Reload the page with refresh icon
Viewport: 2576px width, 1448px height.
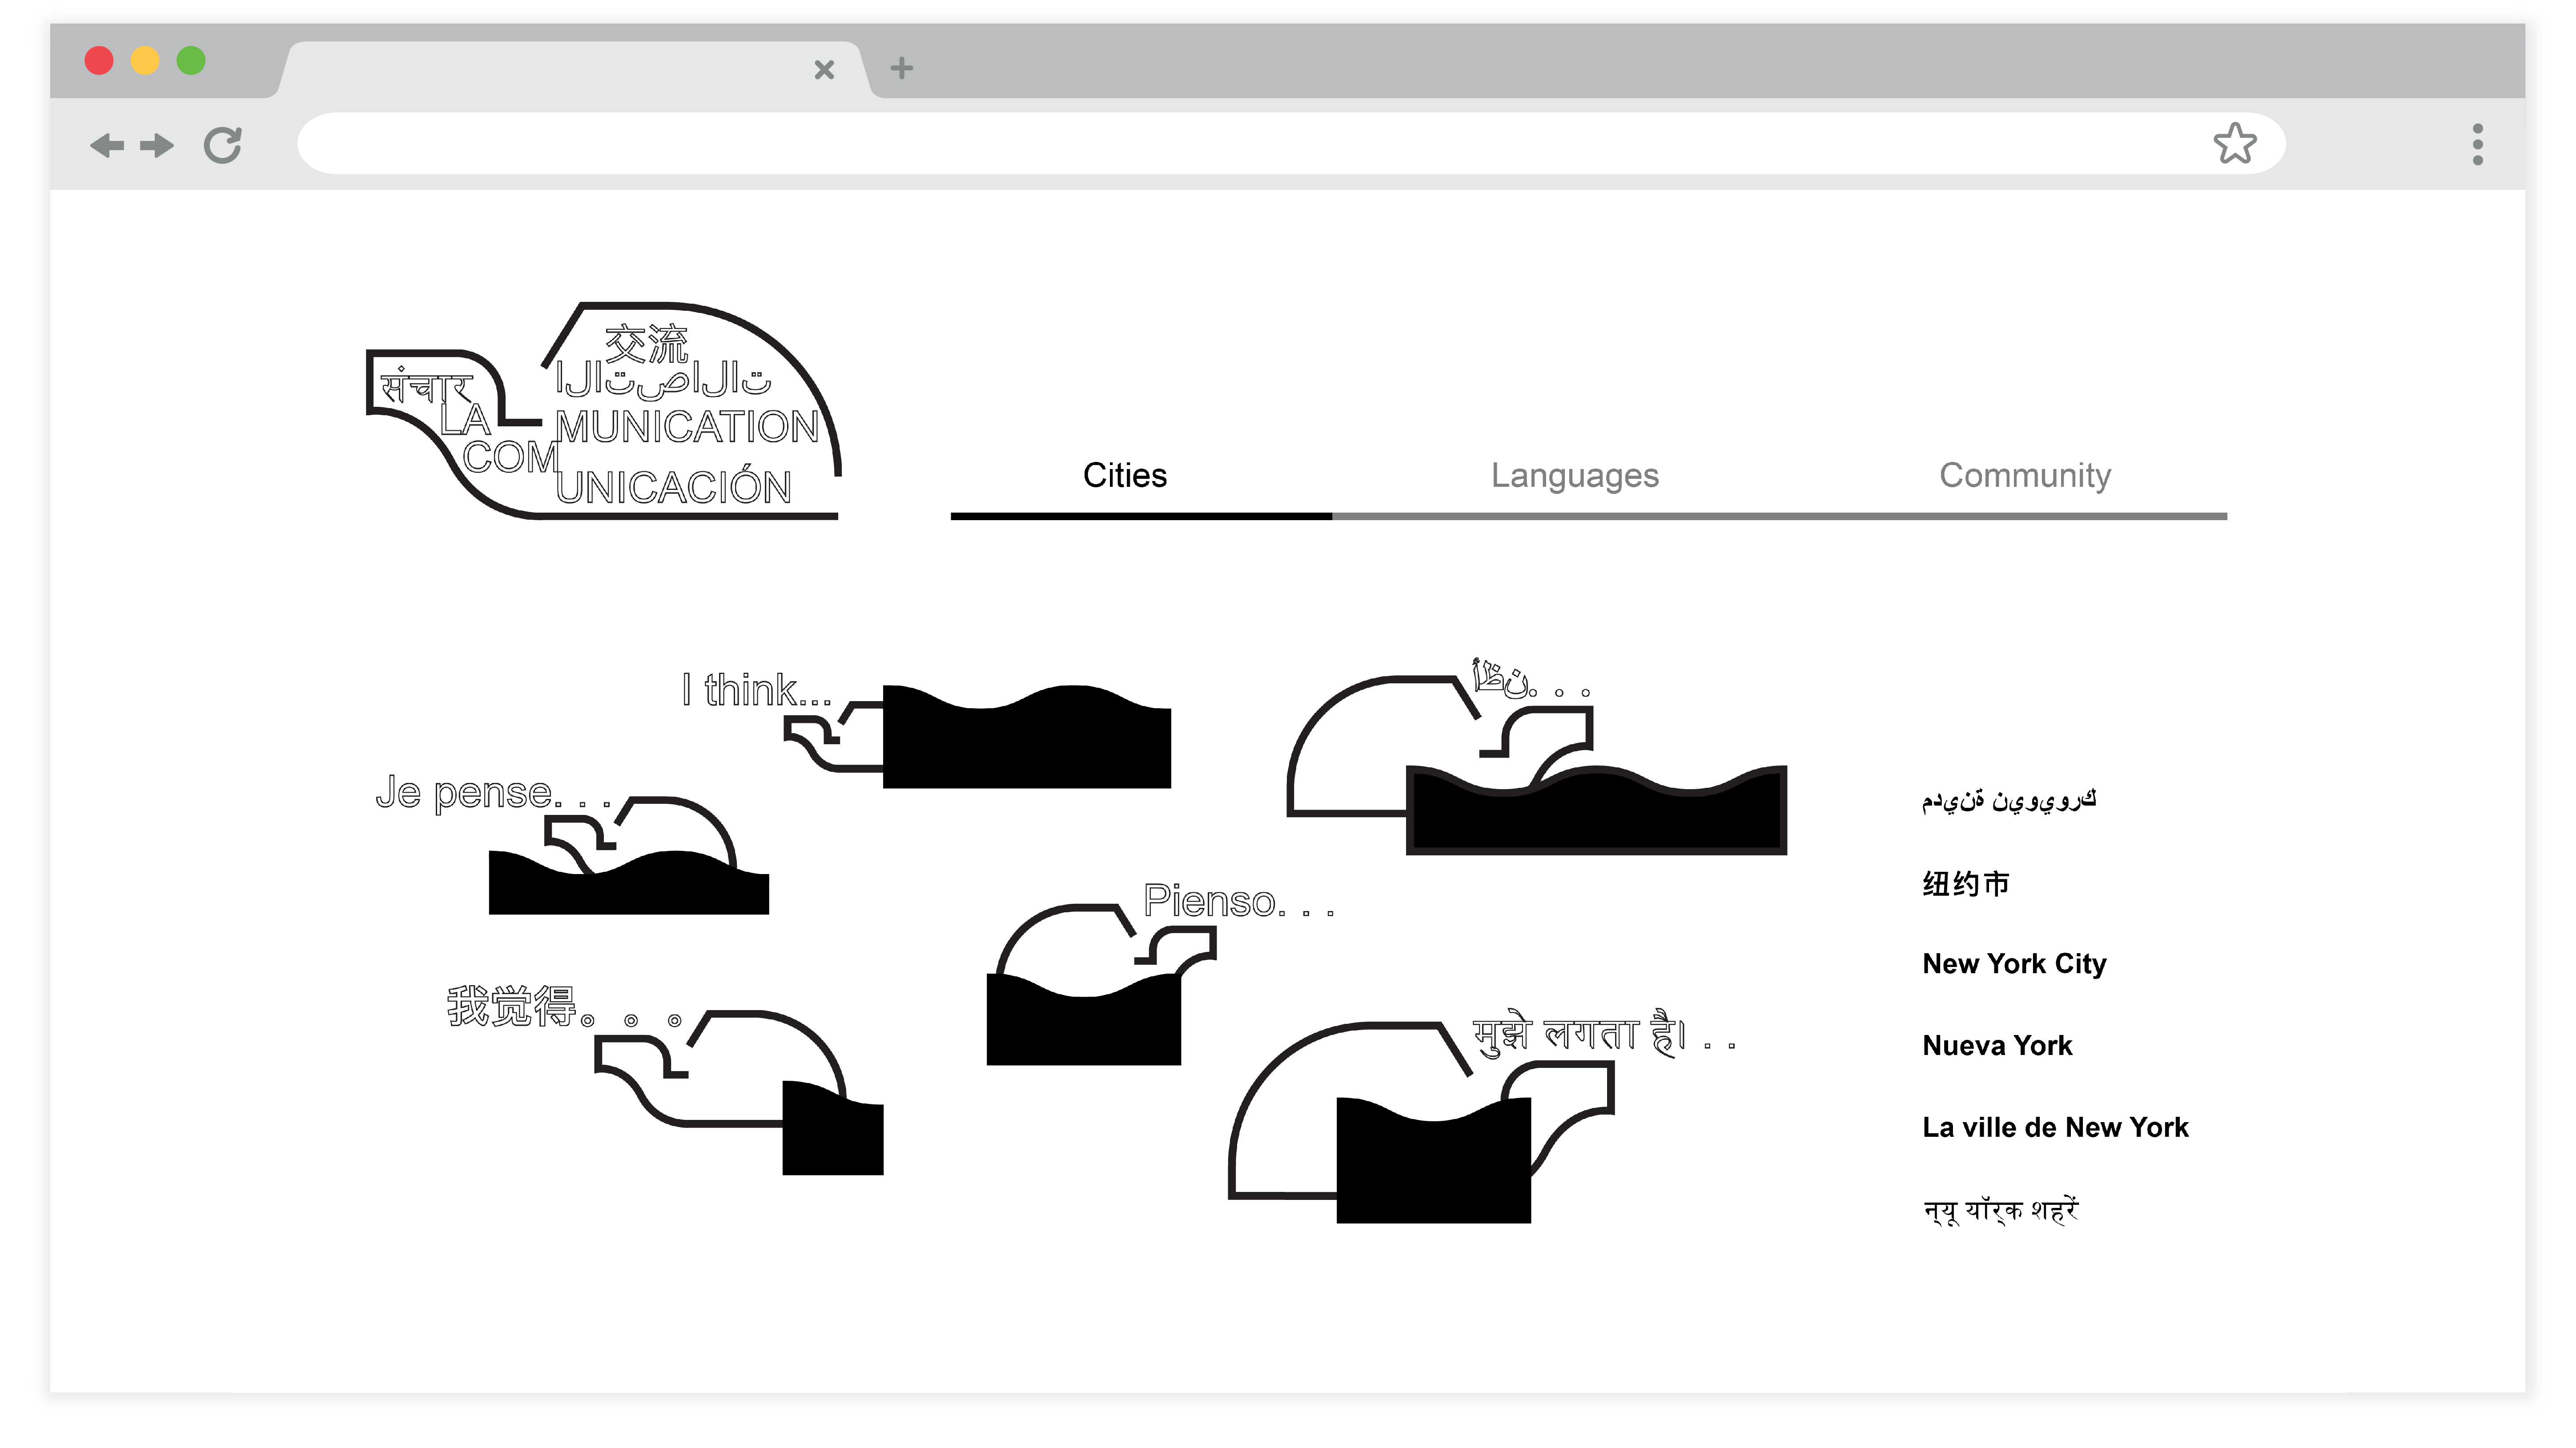pyautogui.click(x=223, y=145)
